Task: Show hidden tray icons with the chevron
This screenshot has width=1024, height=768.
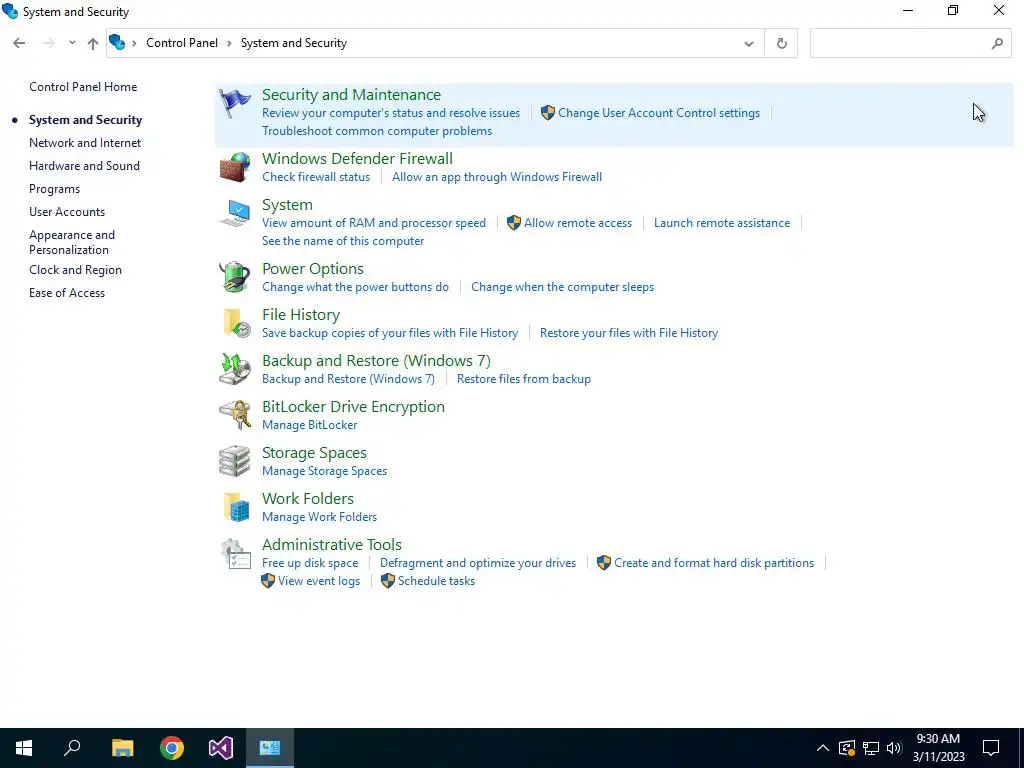Action: (823, 748)
